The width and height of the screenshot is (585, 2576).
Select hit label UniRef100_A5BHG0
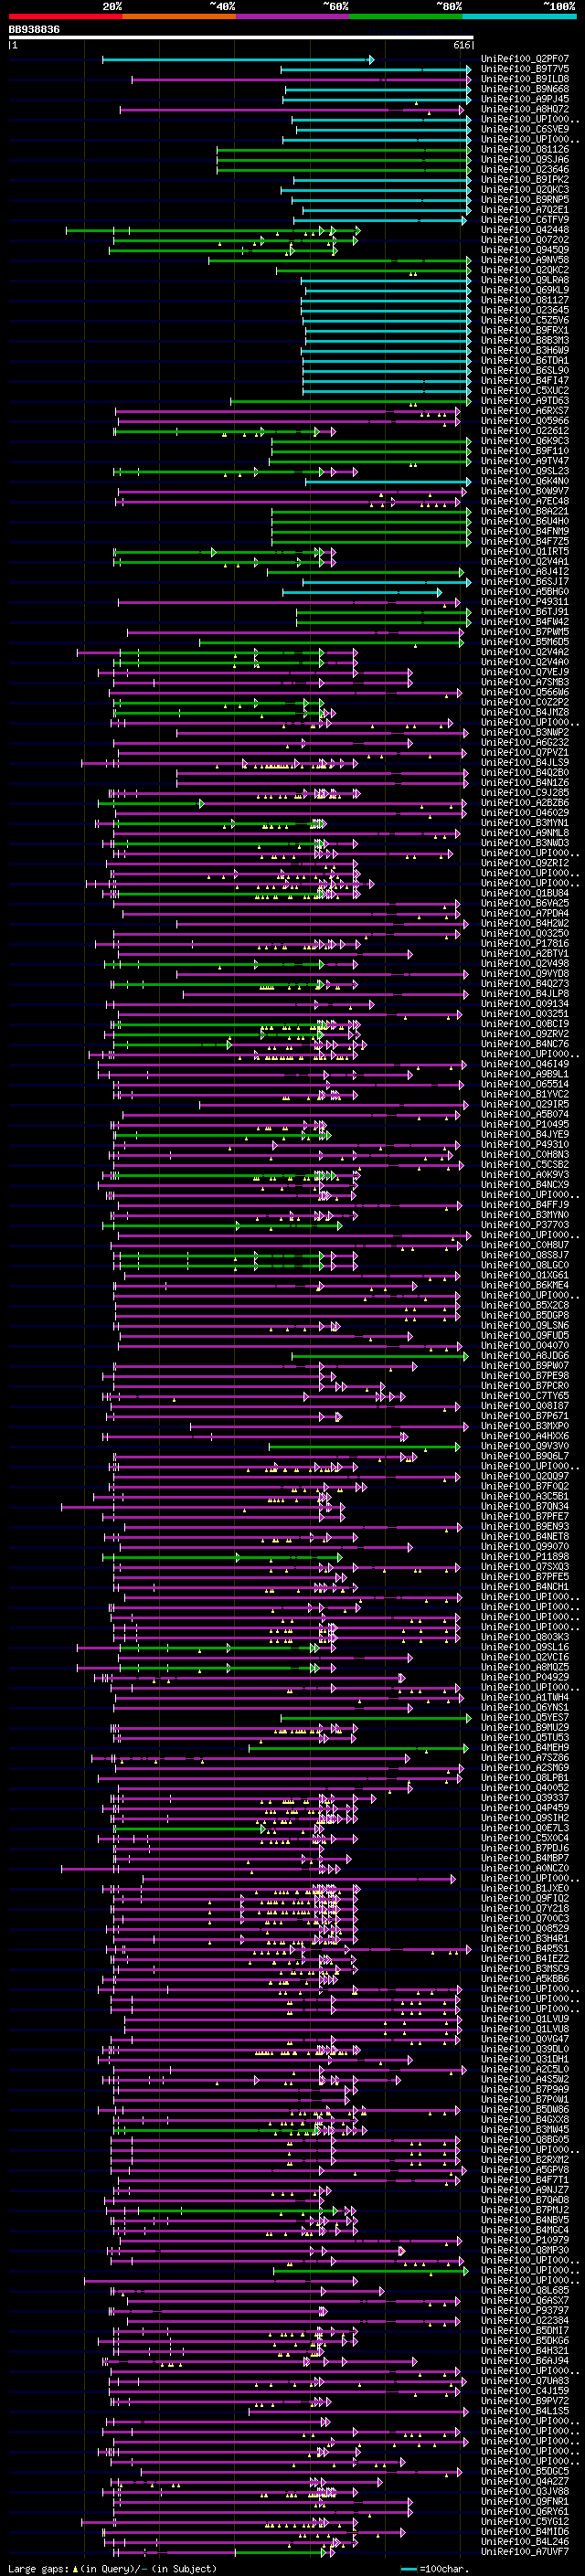pos(525,592)
